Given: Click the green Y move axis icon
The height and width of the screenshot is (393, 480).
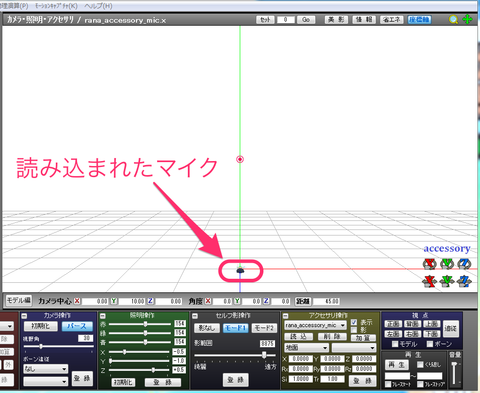Looking at the screenshot, I should click(447, 281).
